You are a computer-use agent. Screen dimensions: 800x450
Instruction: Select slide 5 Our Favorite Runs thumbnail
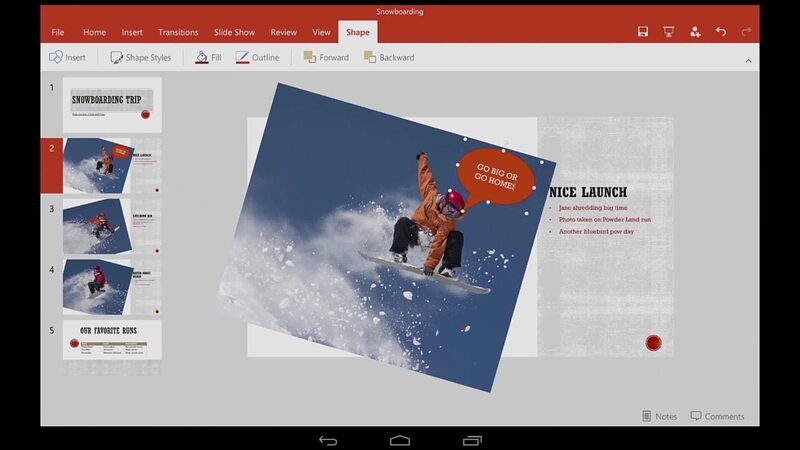tap(111, 340)
